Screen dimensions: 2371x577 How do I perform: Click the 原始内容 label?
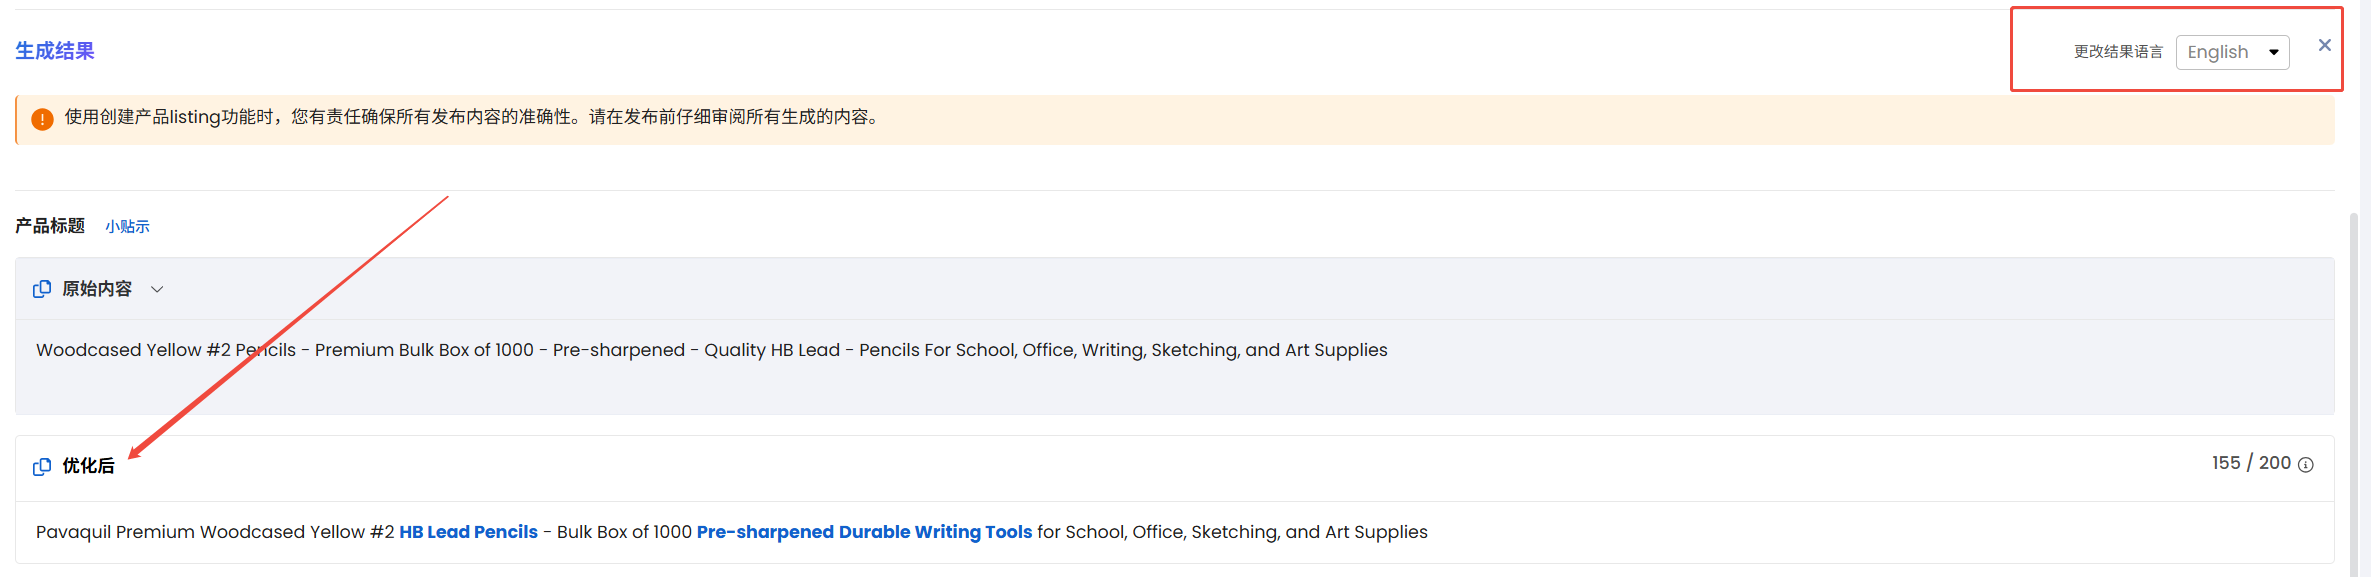97,289
